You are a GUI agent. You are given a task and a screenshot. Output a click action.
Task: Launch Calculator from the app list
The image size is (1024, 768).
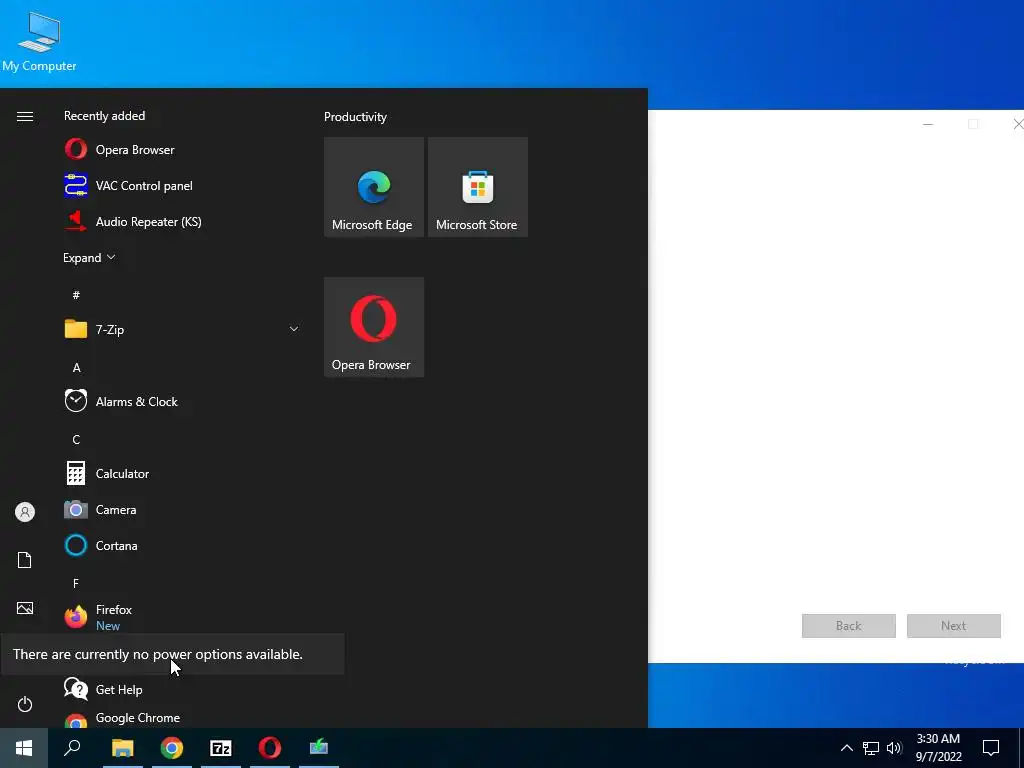coord(183,473)
